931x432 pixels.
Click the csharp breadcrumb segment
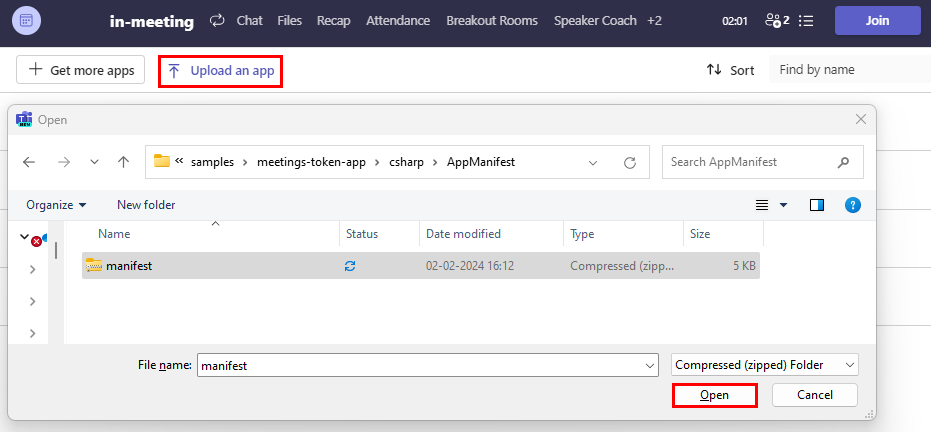pos(407,162)
